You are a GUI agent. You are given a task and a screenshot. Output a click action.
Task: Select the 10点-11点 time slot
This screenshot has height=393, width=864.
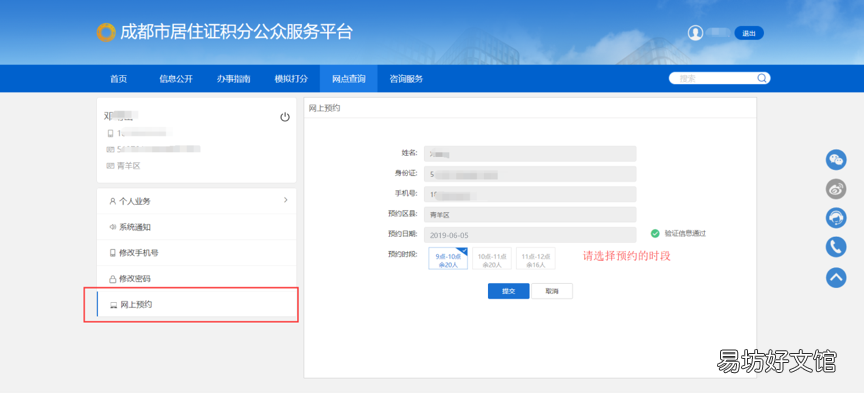pos(492,259)
